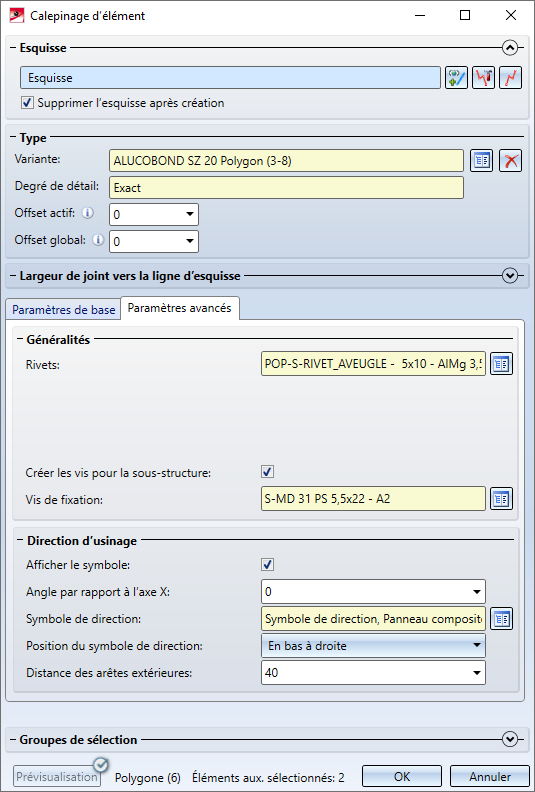
Task: Open catalogue icon next to Rivets field
Action: tap(501, 364)
